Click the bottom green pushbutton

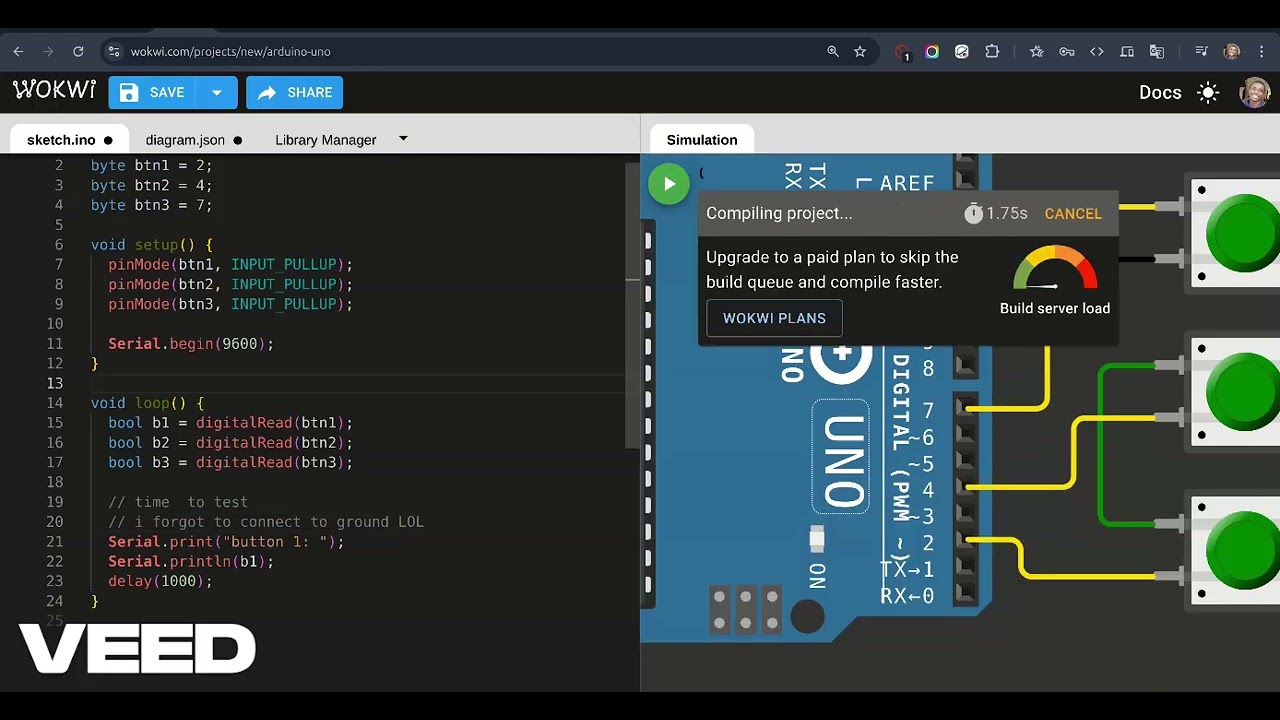1242,550
